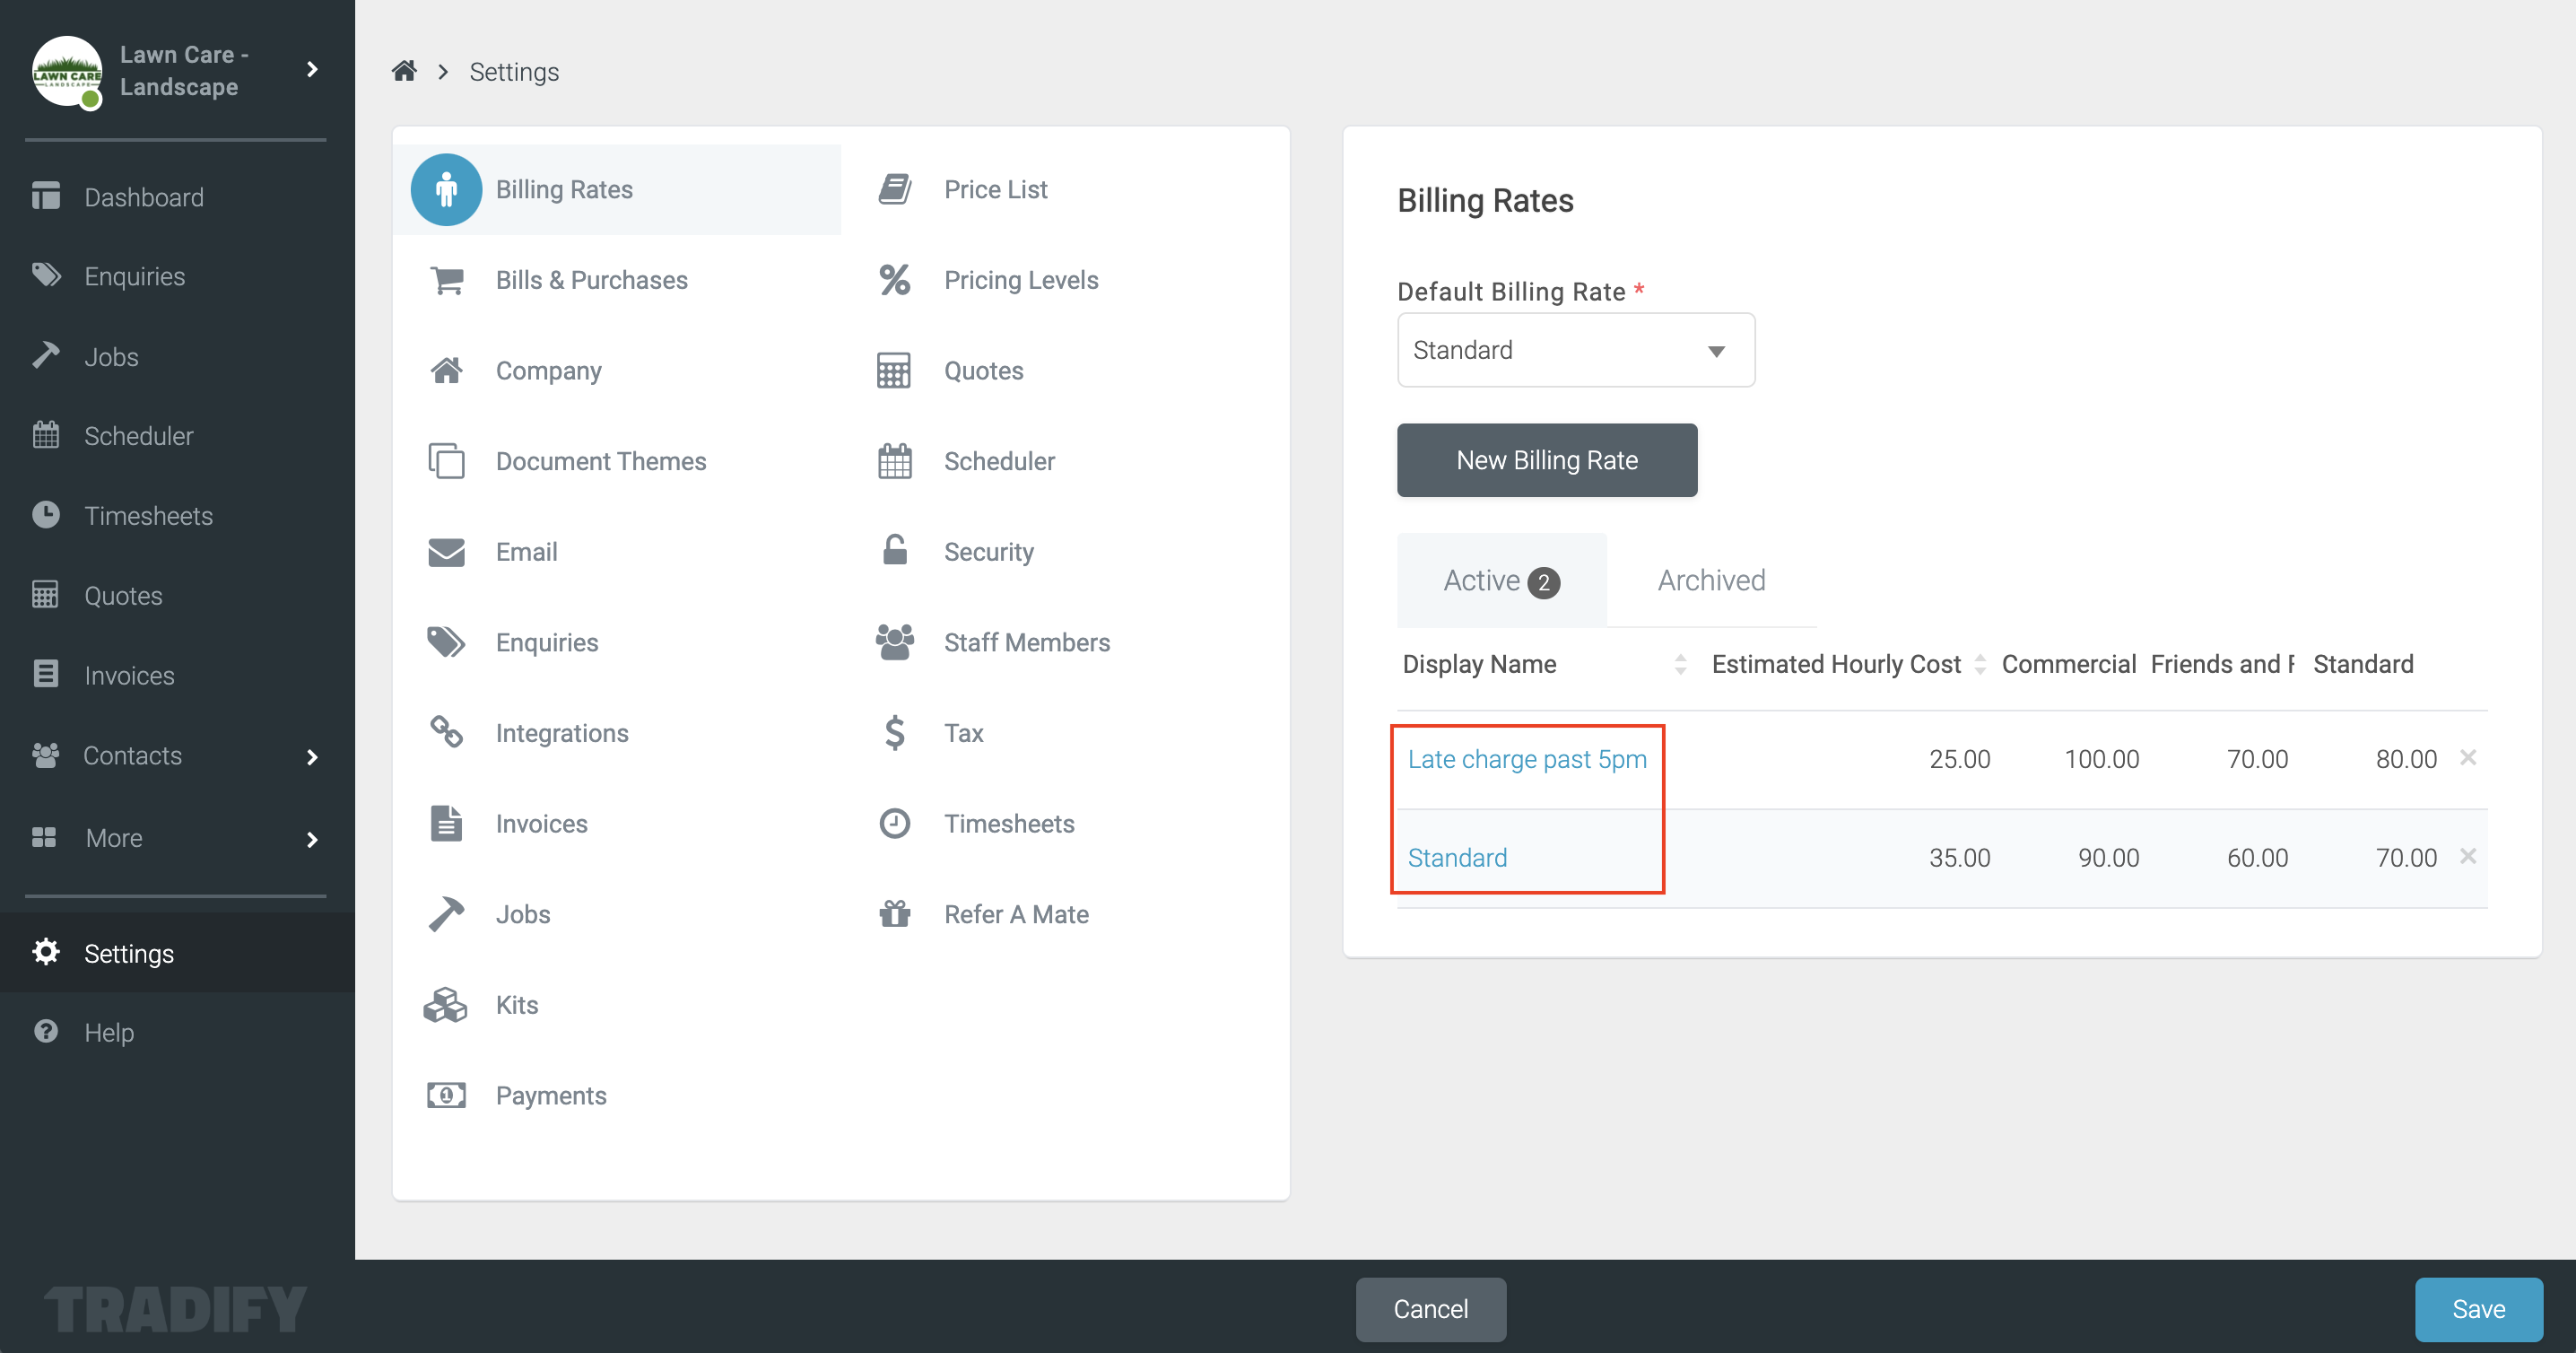Switch to the Archived tab
The width and height of the screenshot is (2576, 1353).
tap(1711, 581)
